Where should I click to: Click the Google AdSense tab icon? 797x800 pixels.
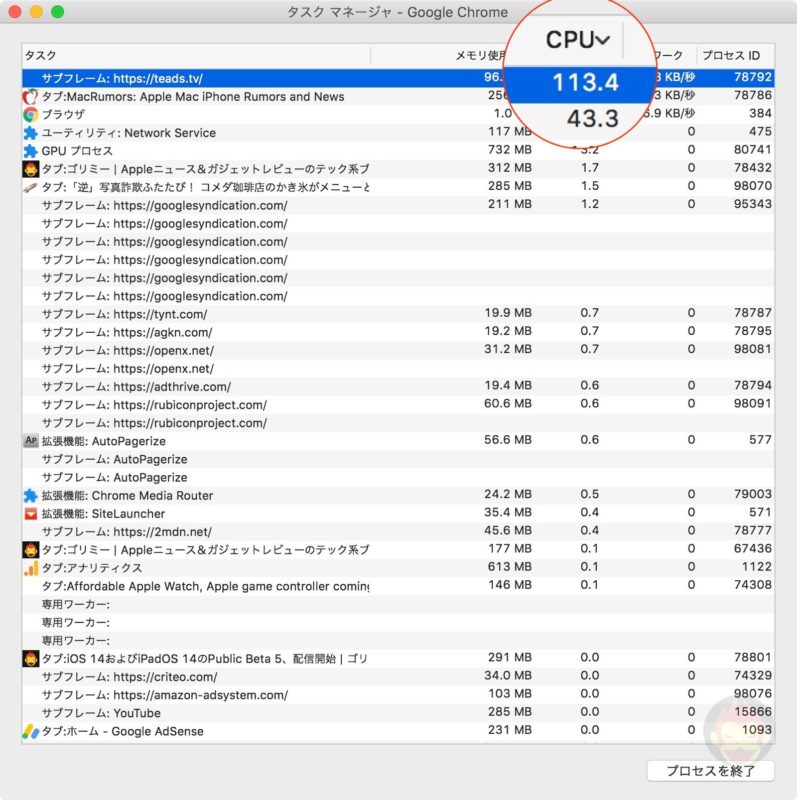pos(30,732)
